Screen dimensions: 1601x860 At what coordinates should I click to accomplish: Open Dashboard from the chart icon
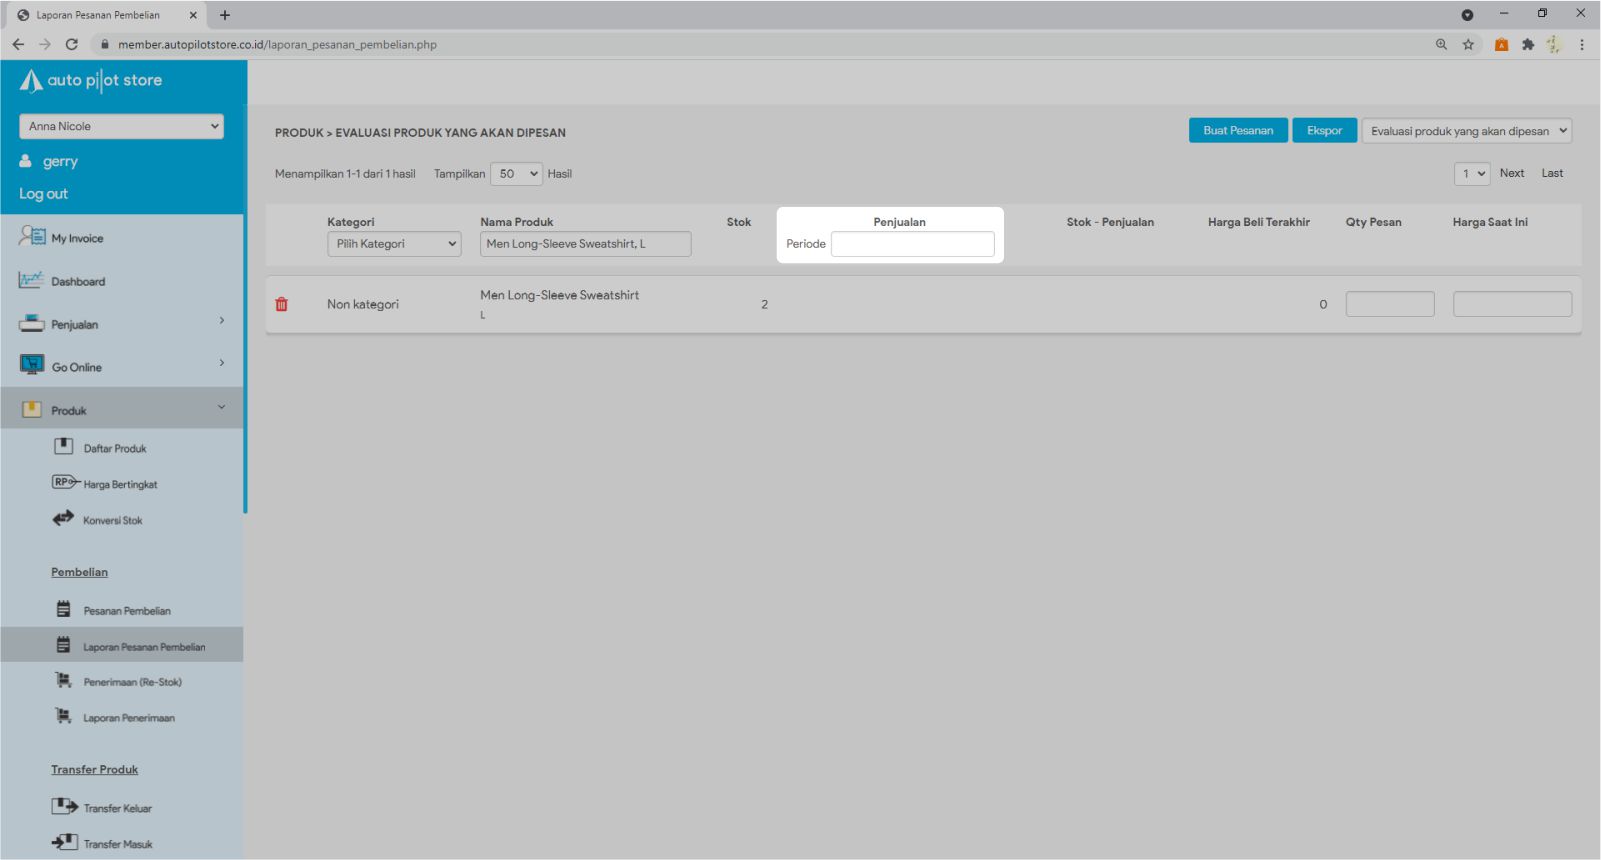click(x=31, y=281)
